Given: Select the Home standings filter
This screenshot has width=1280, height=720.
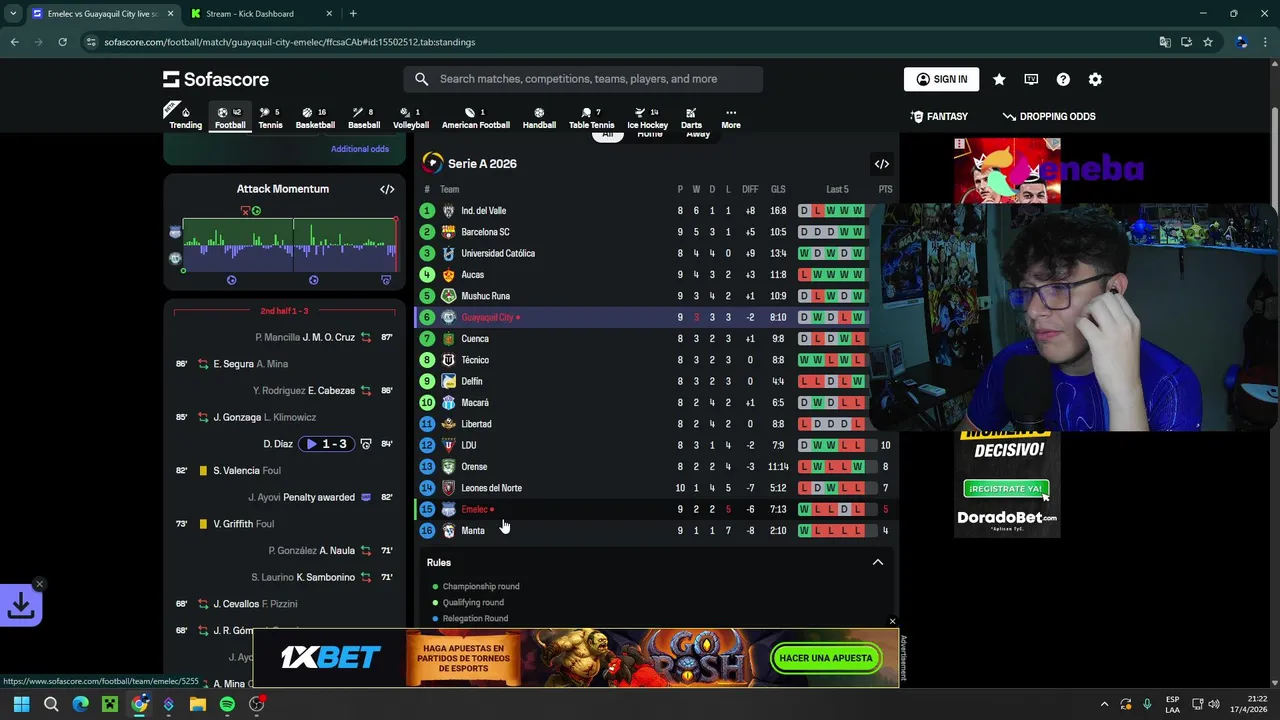Looking at the screenshot, I should tap(650, 134).
